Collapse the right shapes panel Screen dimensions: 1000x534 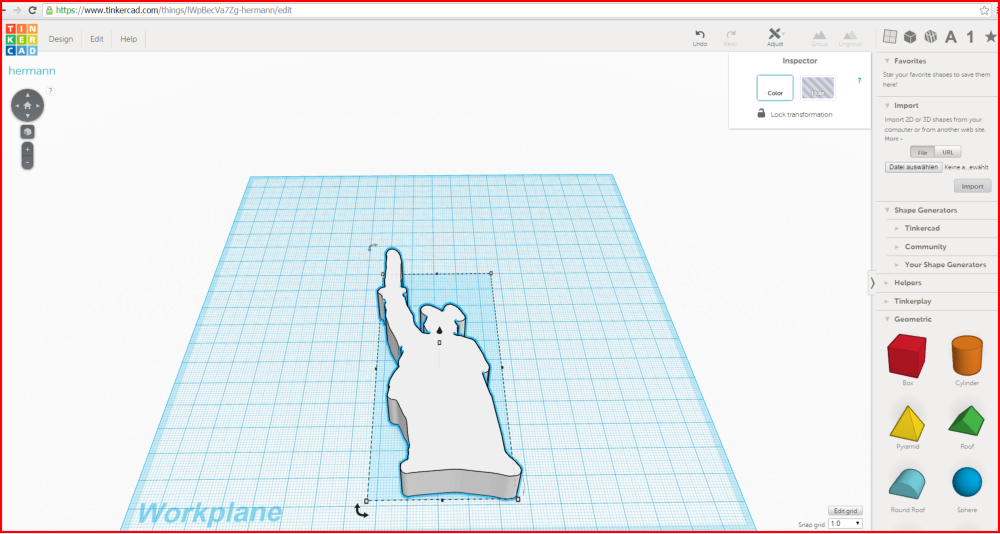coord(872,283)
